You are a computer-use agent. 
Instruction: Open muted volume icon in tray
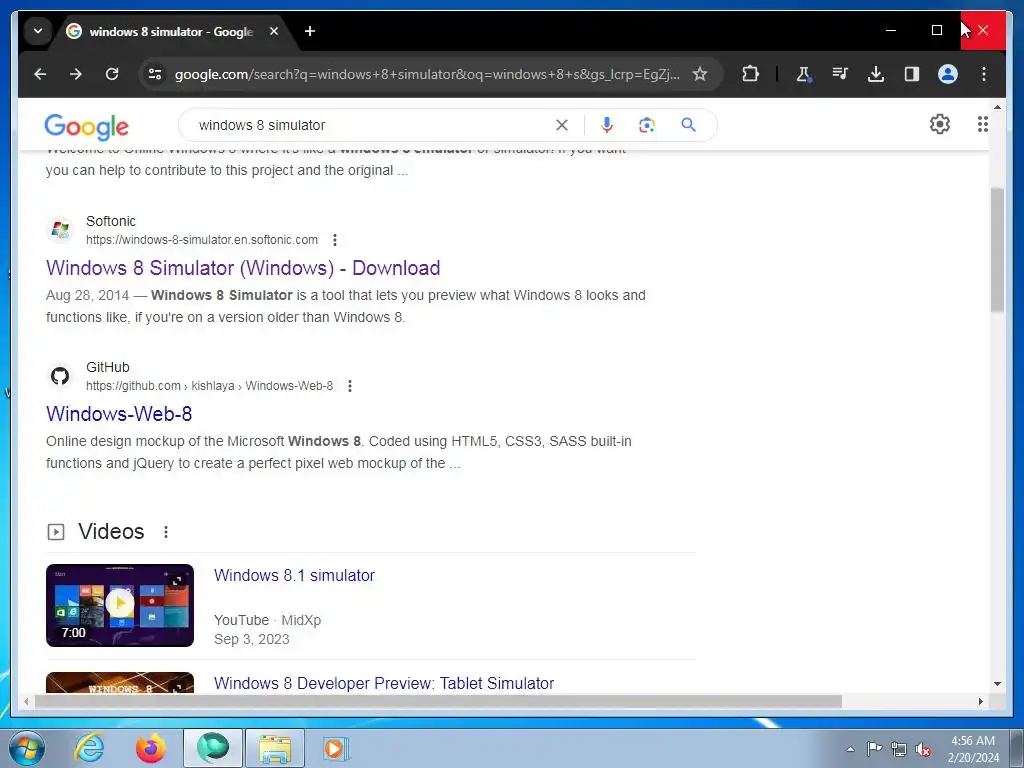[x=923, y=750]
